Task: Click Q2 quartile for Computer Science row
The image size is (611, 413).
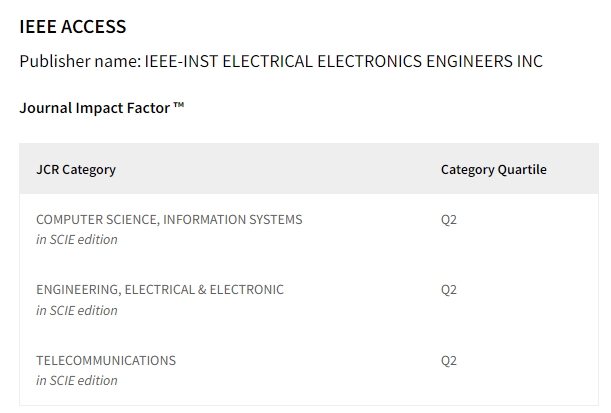Action: coord(449,220)
